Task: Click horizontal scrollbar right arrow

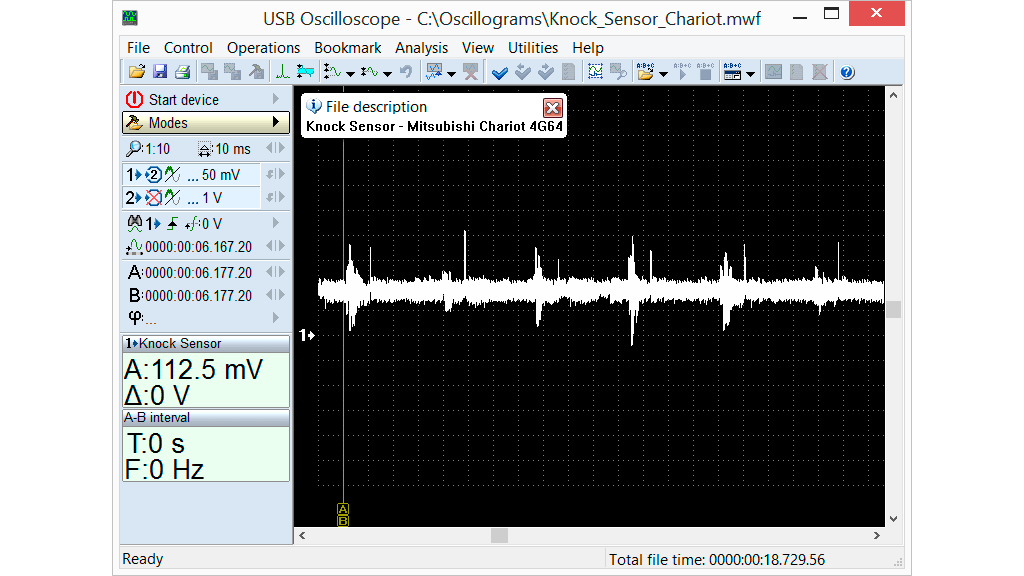Action: coord(876,536)
